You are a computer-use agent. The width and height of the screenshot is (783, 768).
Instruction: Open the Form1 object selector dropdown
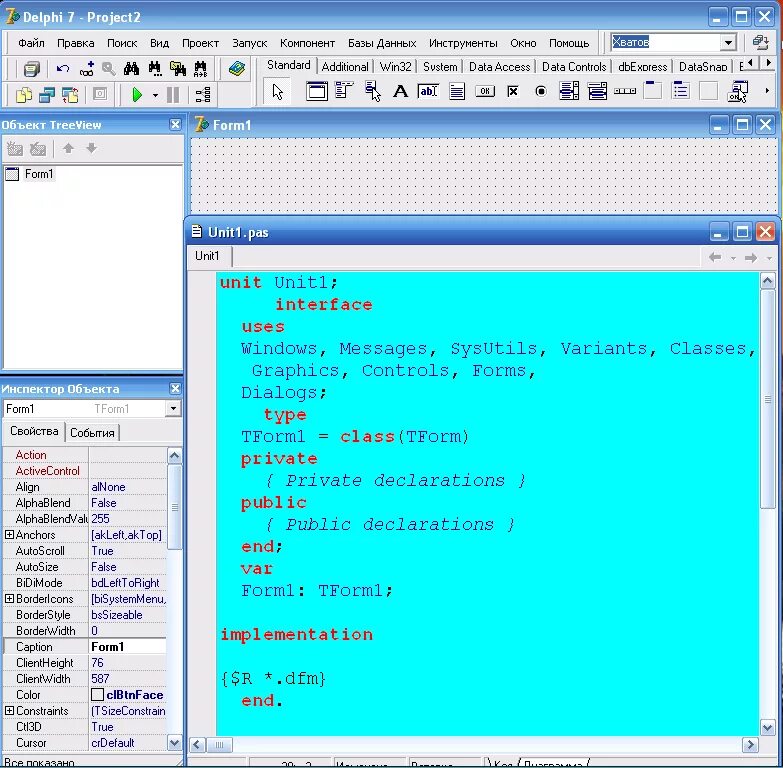173,408
